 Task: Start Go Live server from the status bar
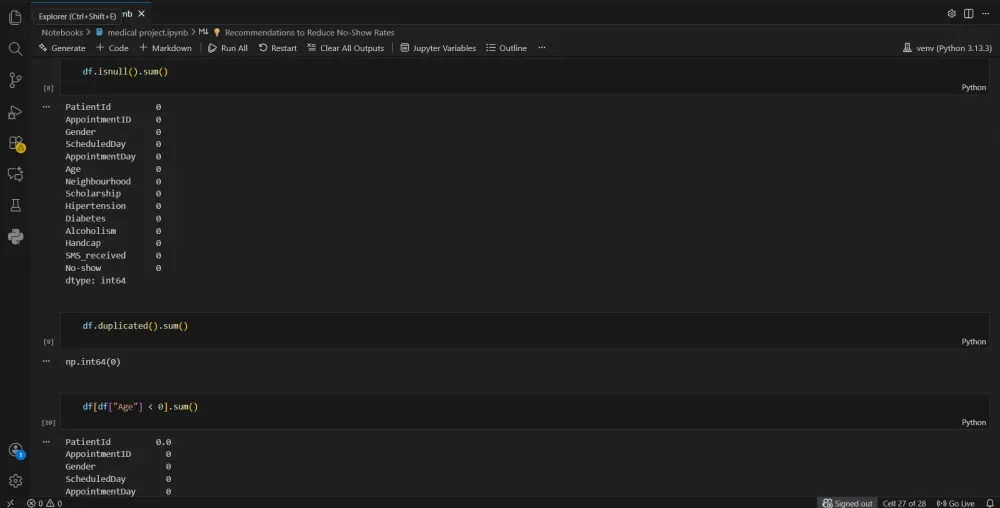pos(955,503)
